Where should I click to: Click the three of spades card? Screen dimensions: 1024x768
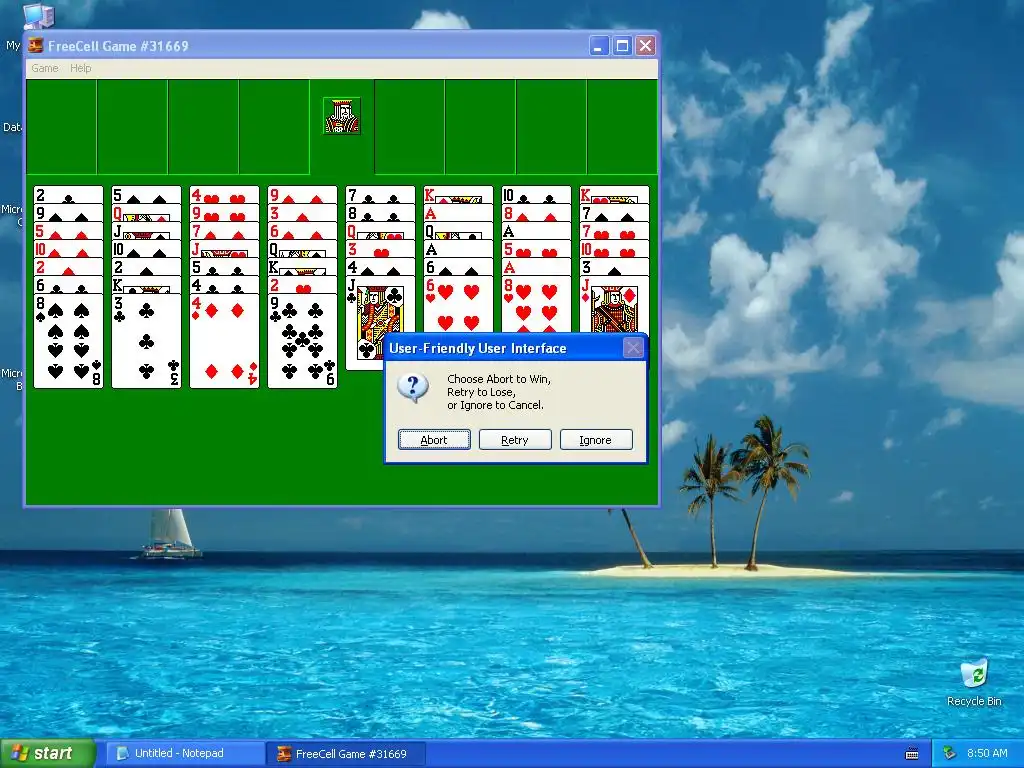(615, 266)
